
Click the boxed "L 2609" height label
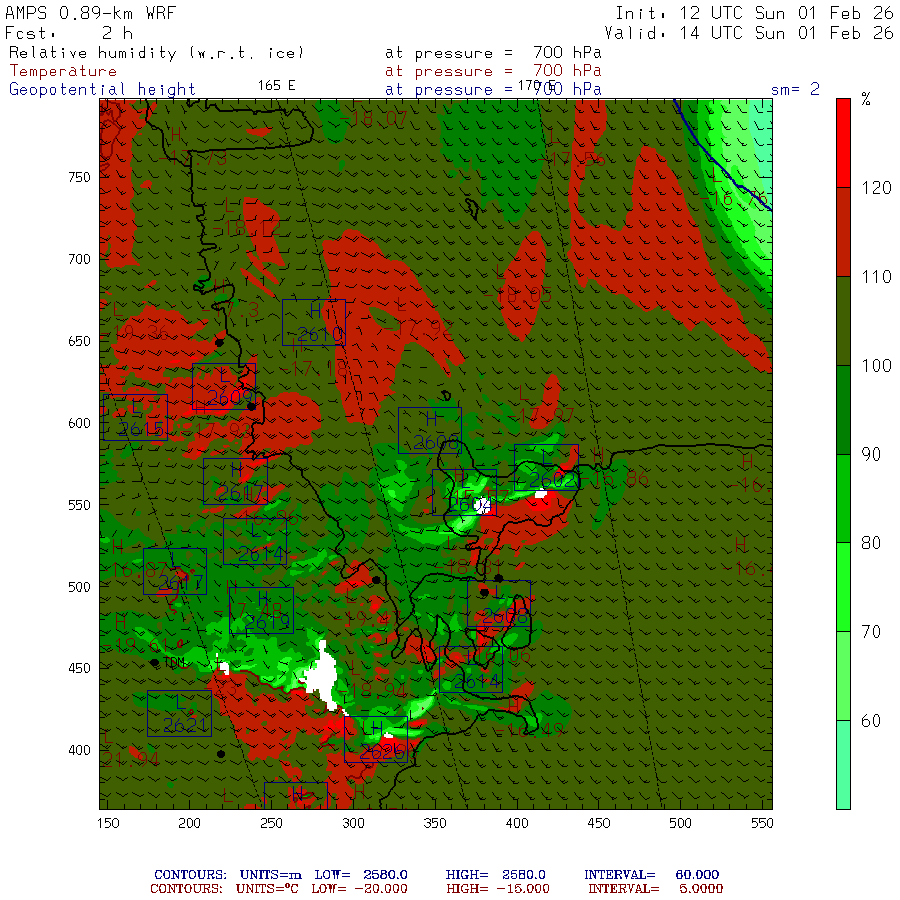click(x=224, y=386)
